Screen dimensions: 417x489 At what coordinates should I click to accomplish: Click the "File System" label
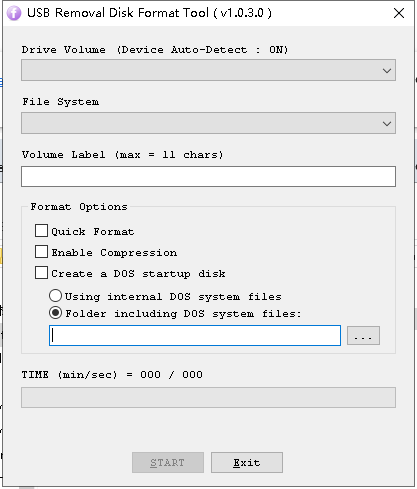tap(61, 102)
